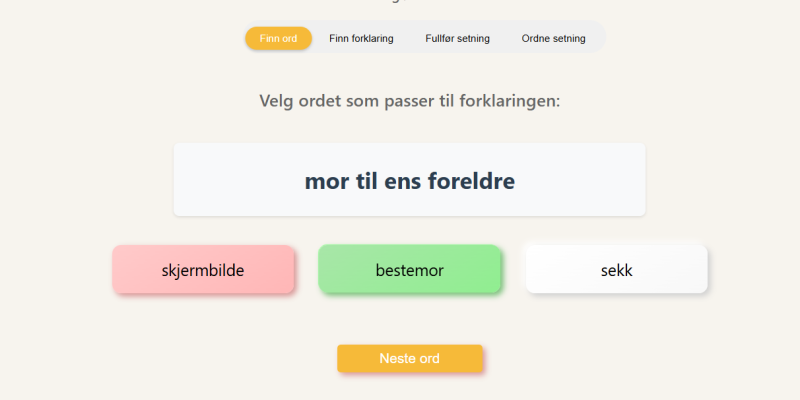Click the red-highlighted wrong answer option
Screen dimensions: 800x400
(x=203, y=270)
